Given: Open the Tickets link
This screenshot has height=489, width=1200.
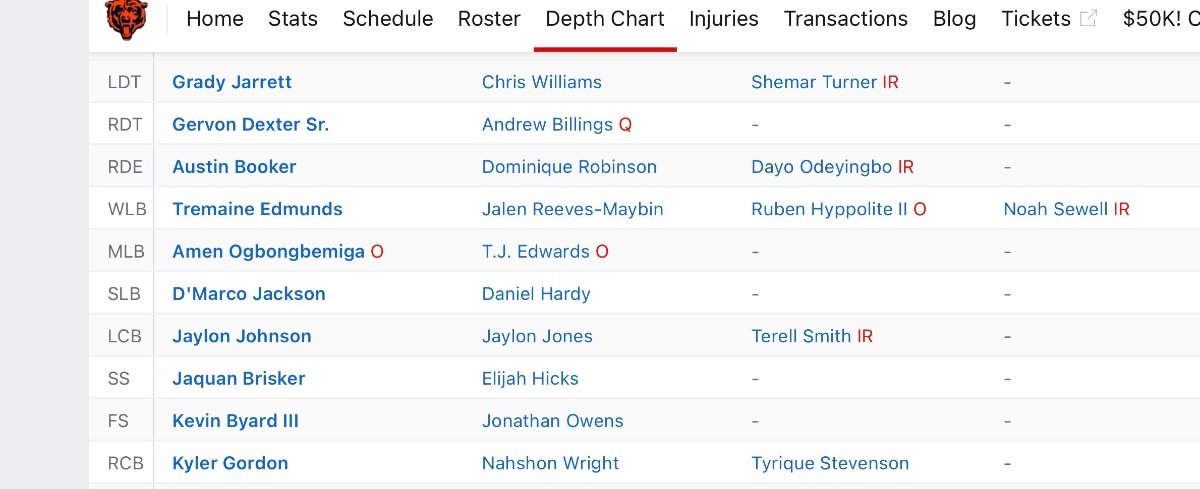Looking at the screenshot, I should [1036, 19].
